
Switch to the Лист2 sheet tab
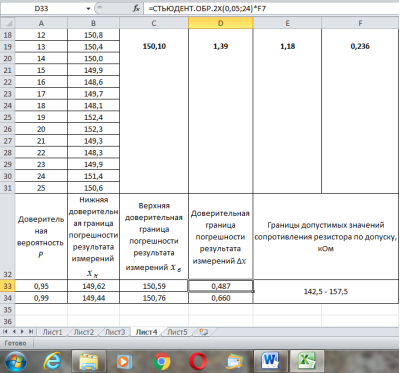(x=84, y=332)
